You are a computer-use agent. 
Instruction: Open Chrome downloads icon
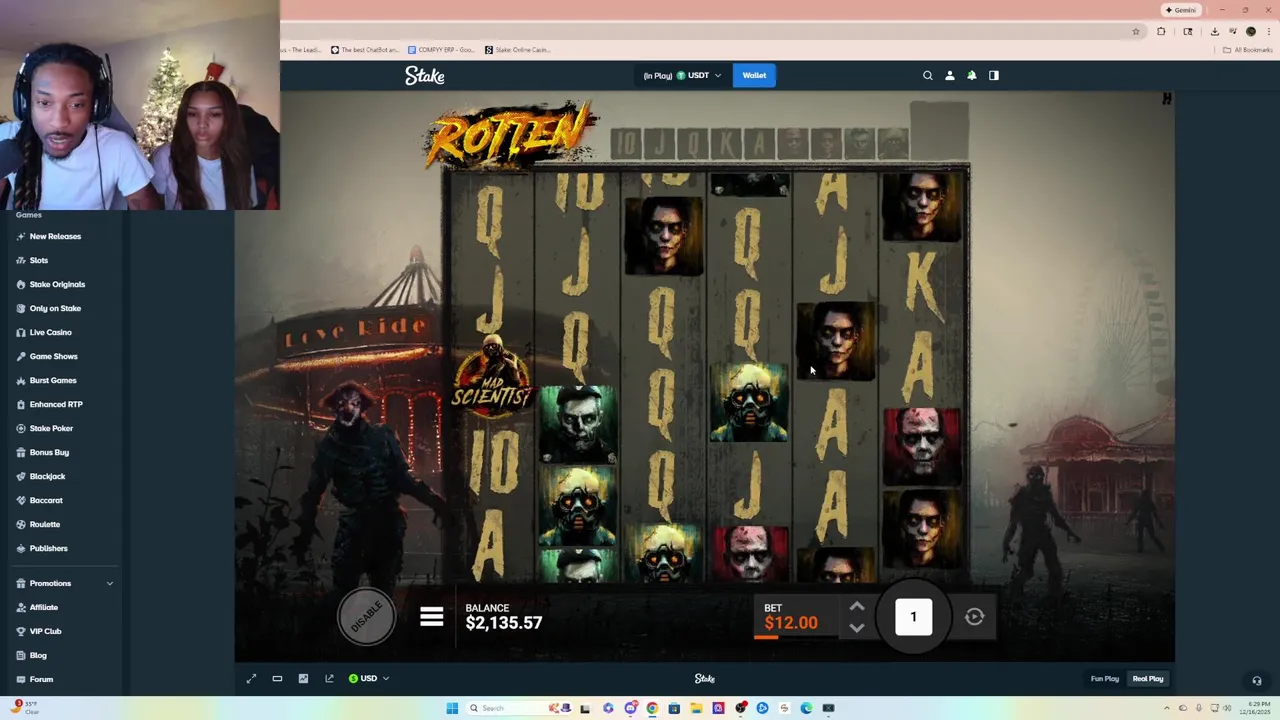pos(1214,31)
